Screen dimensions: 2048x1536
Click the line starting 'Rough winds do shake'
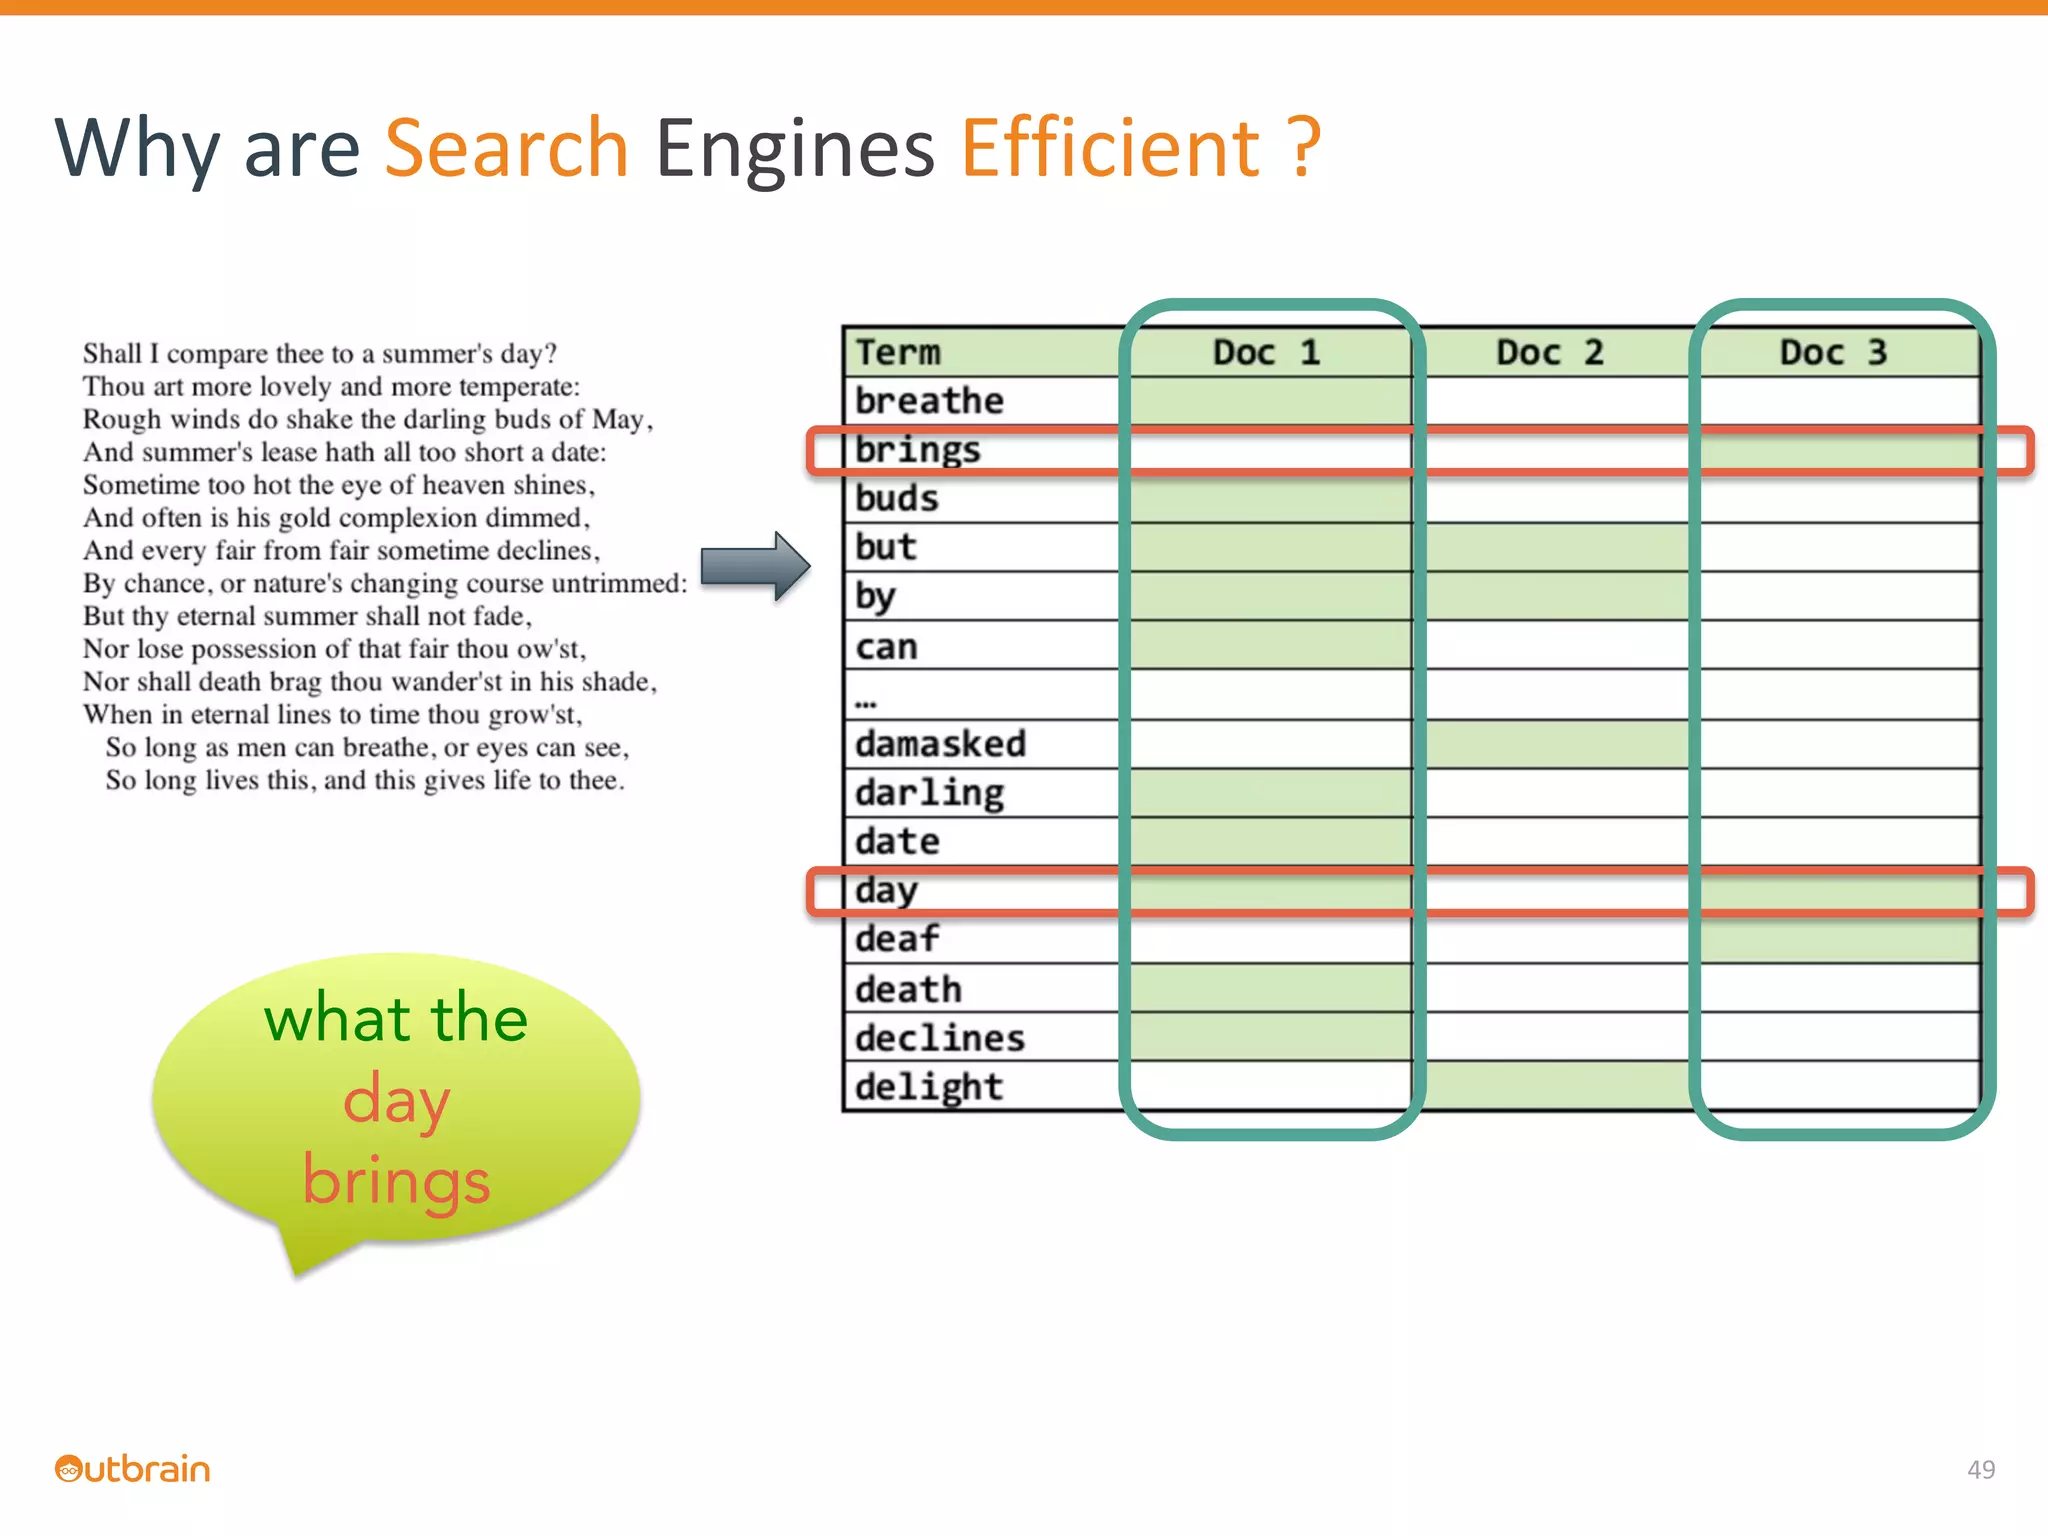coord(368,420)
